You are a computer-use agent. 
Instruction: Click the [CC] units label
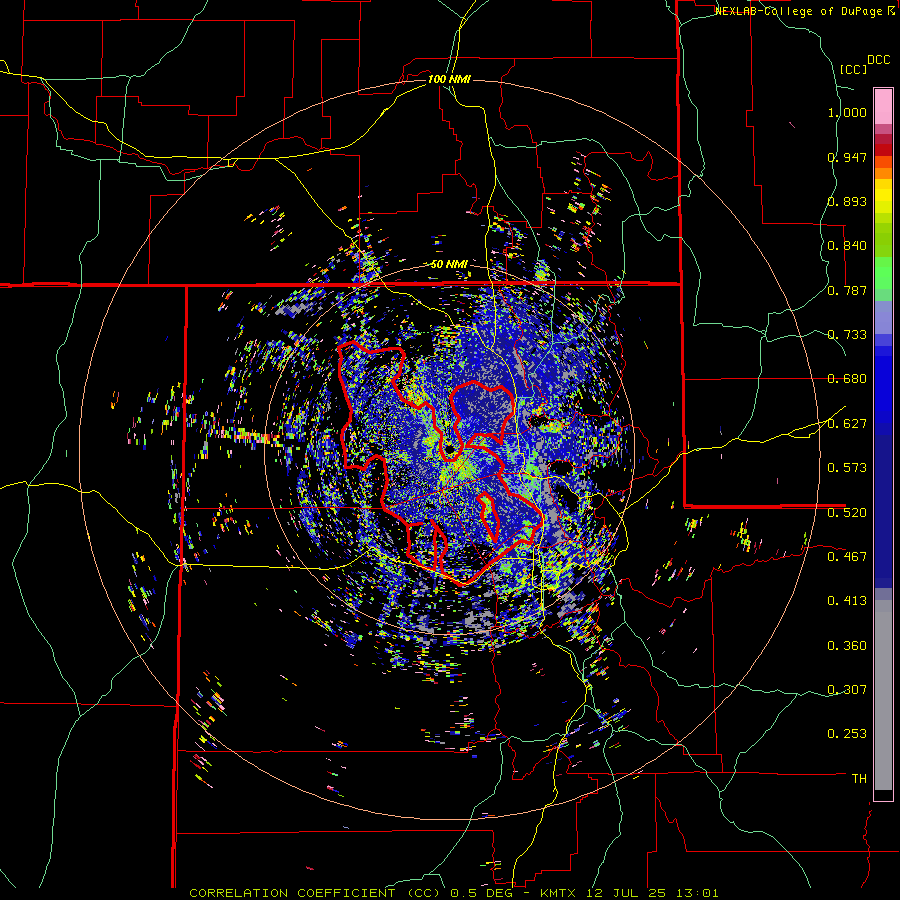(853, 69)
